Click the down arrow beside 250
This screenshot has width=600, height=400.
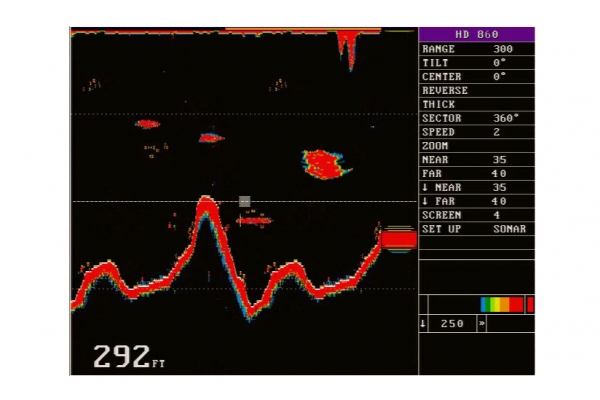[x=423, y=324]
